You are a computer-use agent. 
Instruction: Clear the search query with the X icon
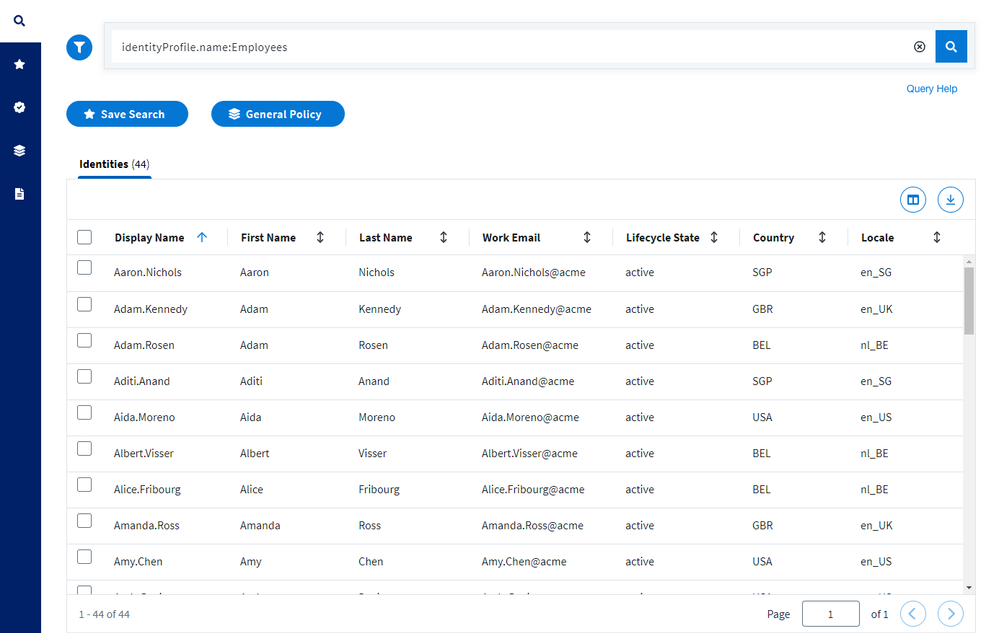(x=919, y=47)
